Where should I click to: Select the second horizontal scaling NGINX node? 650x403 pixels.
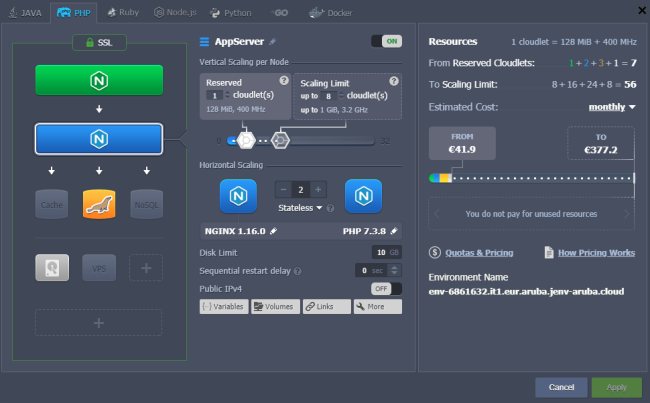click(x=364, y=196)
